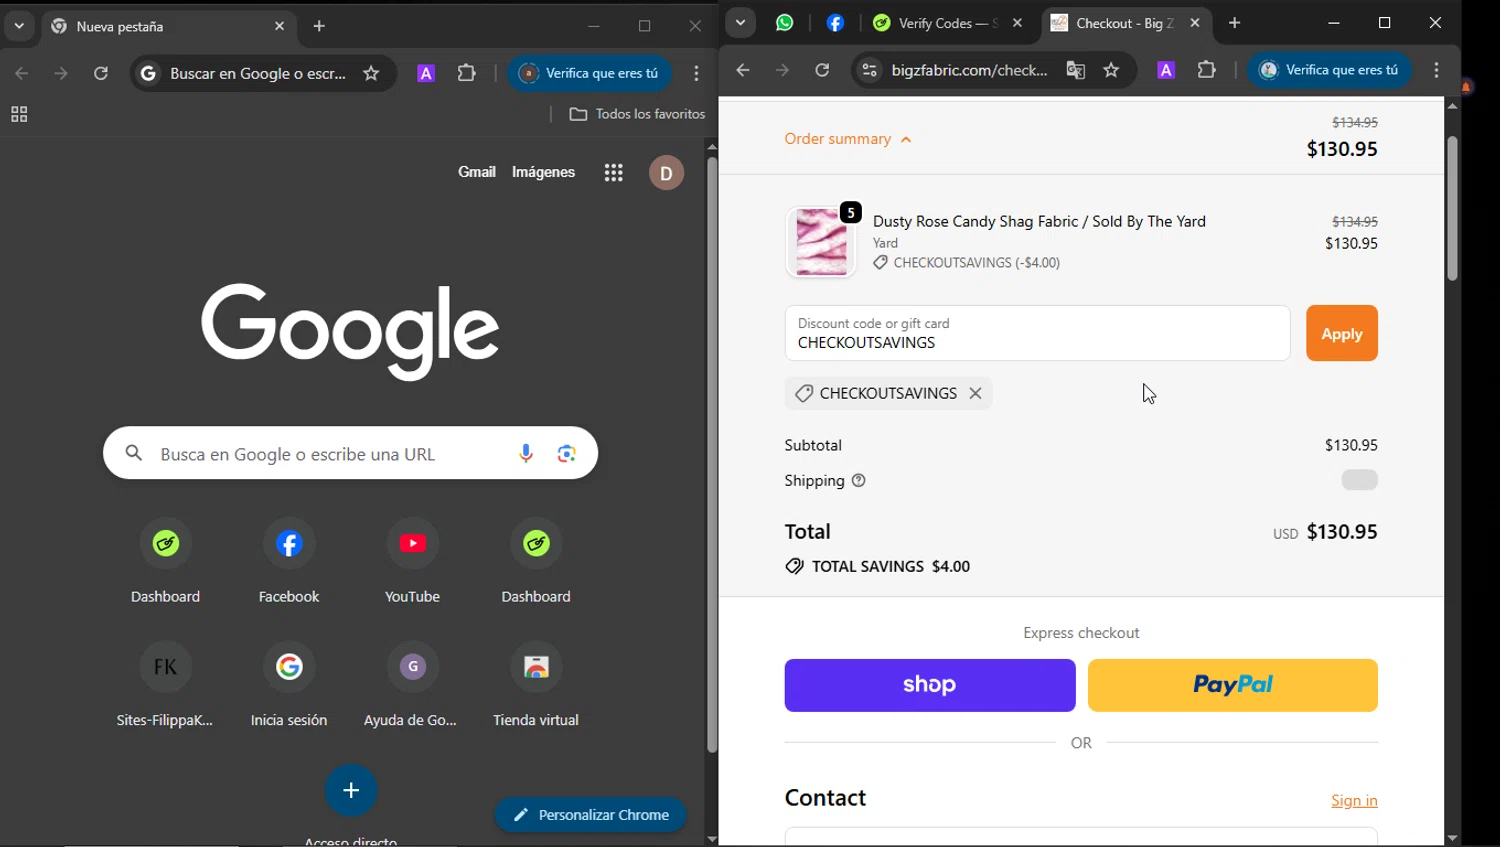Switch to Verify Codes tab
Image resolution: width=1500 pixels, height=847 pixels.
point(935,23)
